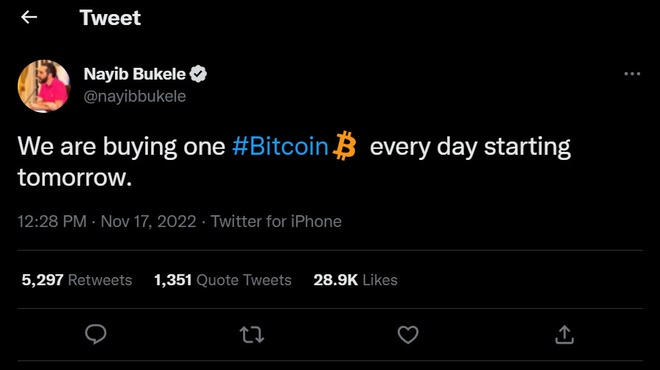This screenshot has height=370, width=660.
Task: Open the Nayib Bukele display name
Action: (x=135, y=74)
